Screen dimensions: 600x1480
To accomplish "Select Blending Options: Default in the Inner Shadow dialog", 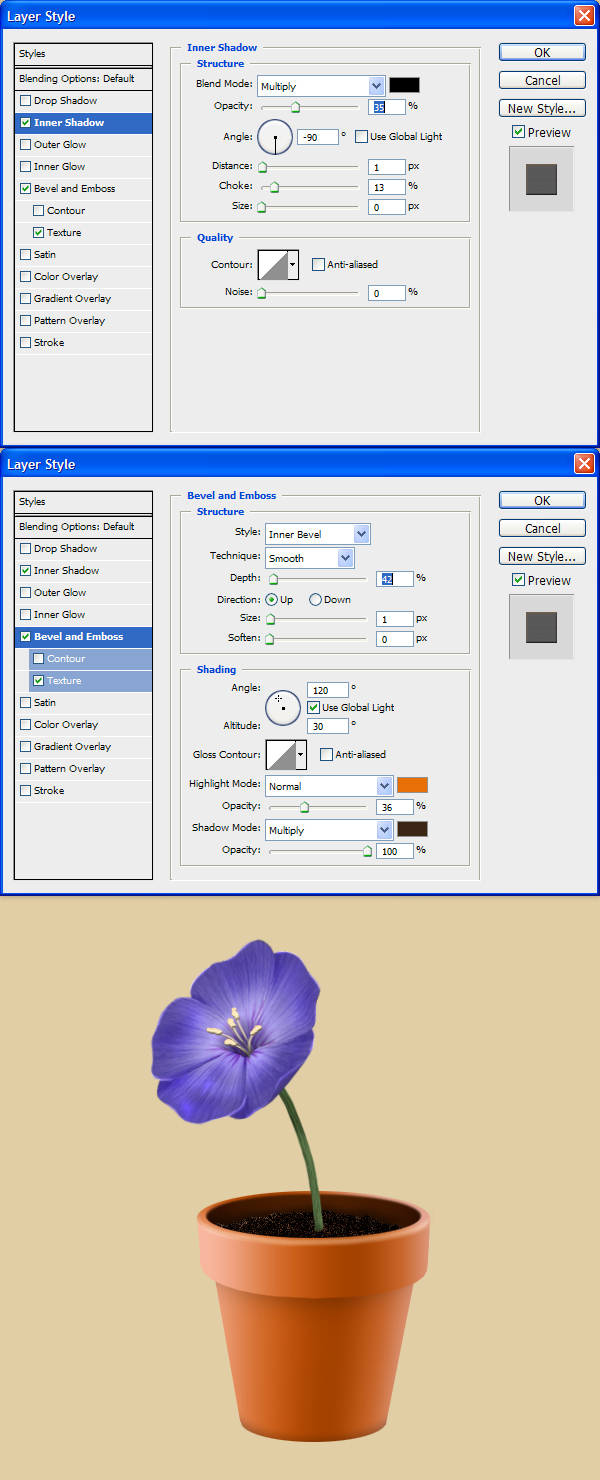I will tap(76, 79).
